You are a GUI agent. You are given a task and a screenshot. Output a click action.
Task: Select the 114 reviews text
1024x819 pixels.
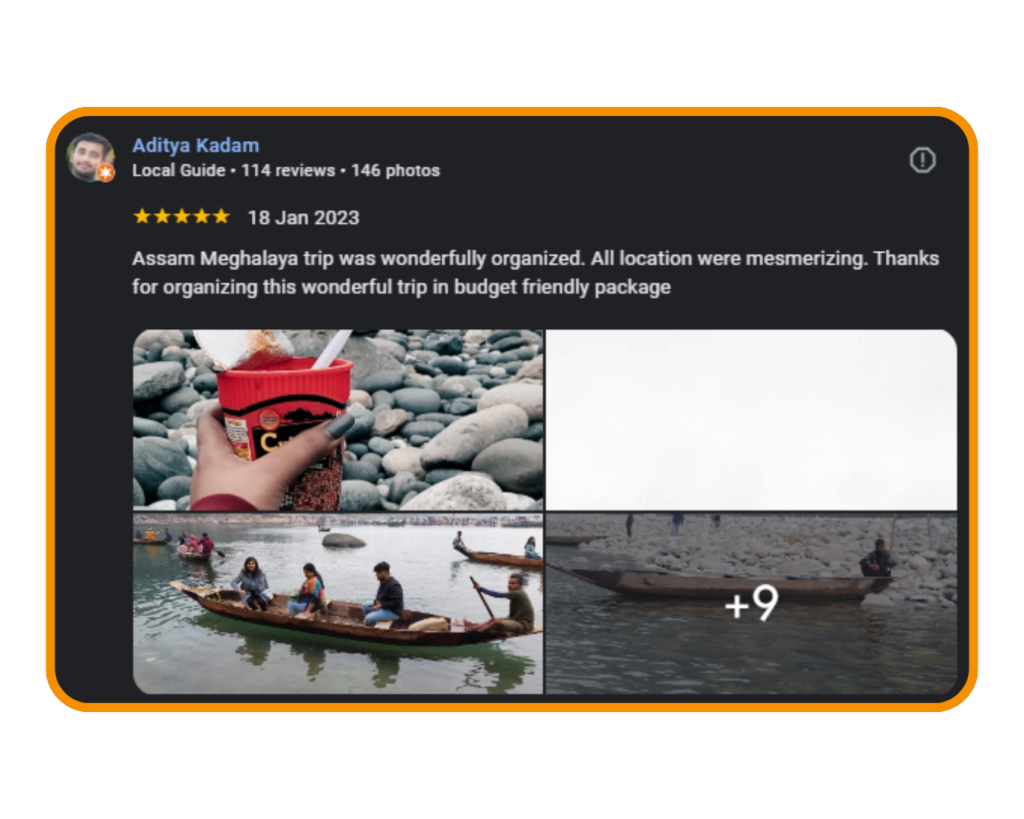pos(288,170)
